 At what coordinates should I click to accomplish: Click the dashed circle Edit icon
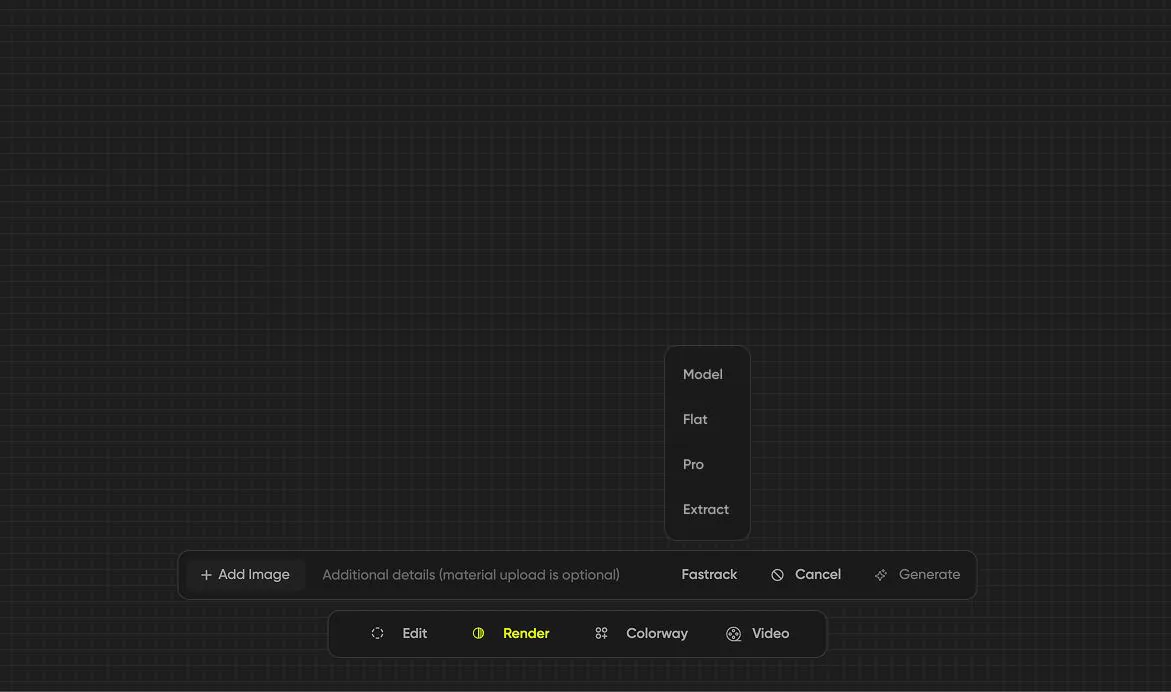[377, 633]
